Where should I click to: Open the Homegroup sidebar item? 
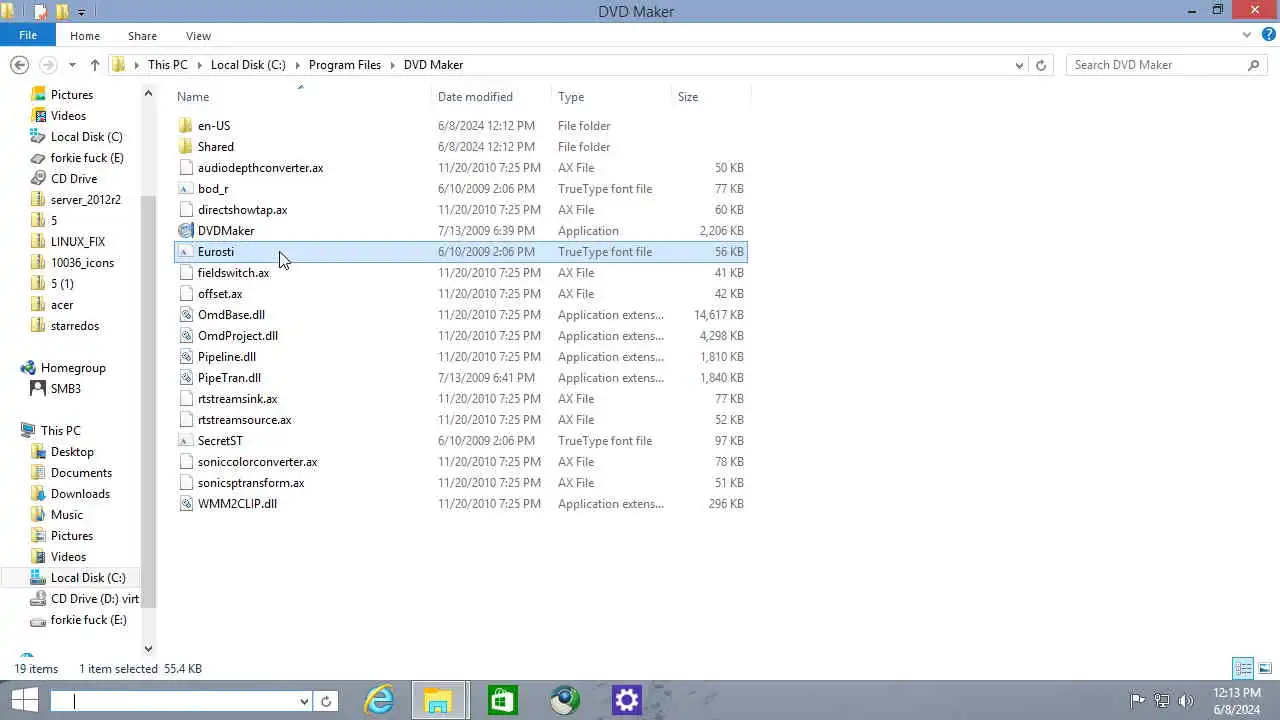[x=72, y=368]
